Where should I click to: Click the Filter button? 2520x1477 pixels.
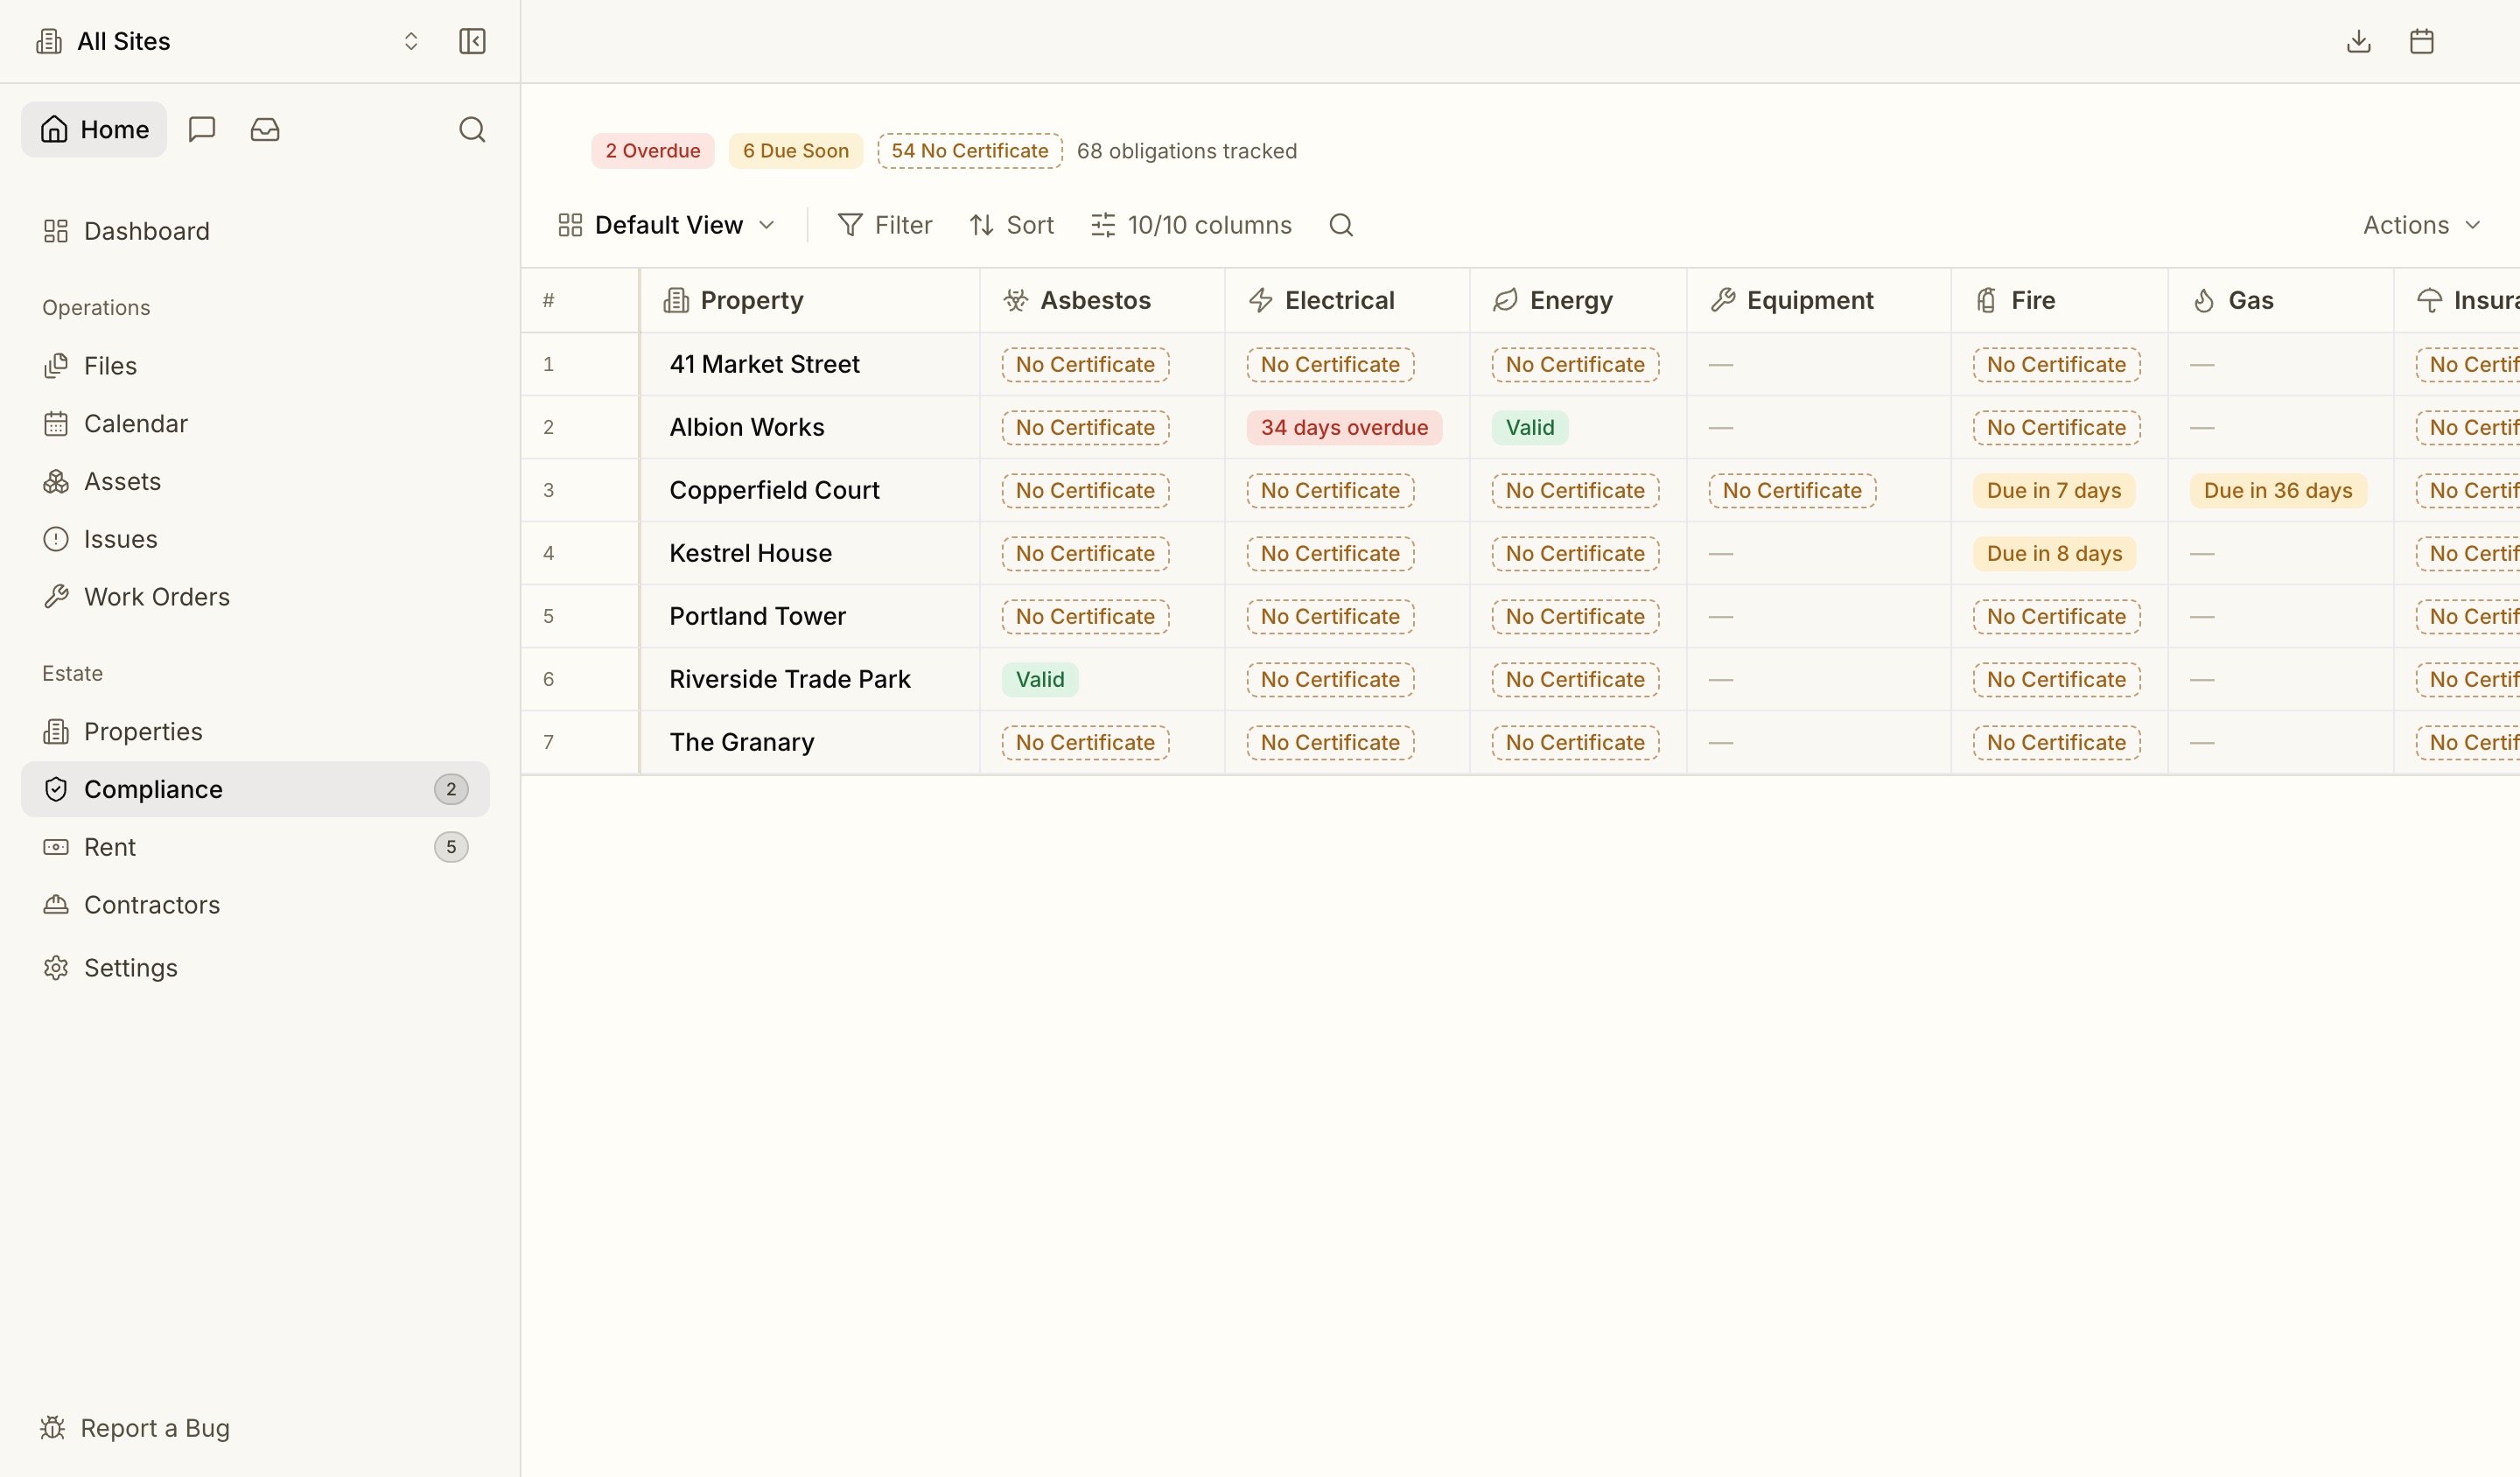coord(885,225)
